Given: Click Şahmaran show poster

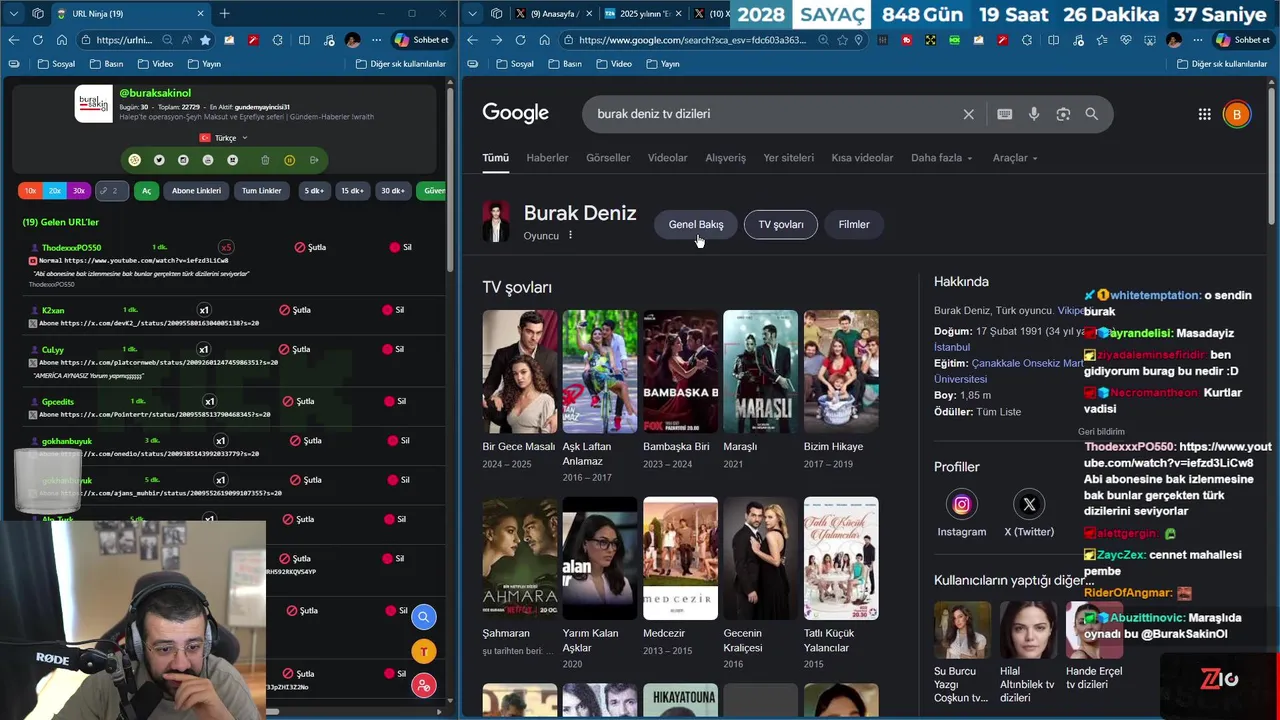Looking at the screenshot, I should click(x=520, y=558).
